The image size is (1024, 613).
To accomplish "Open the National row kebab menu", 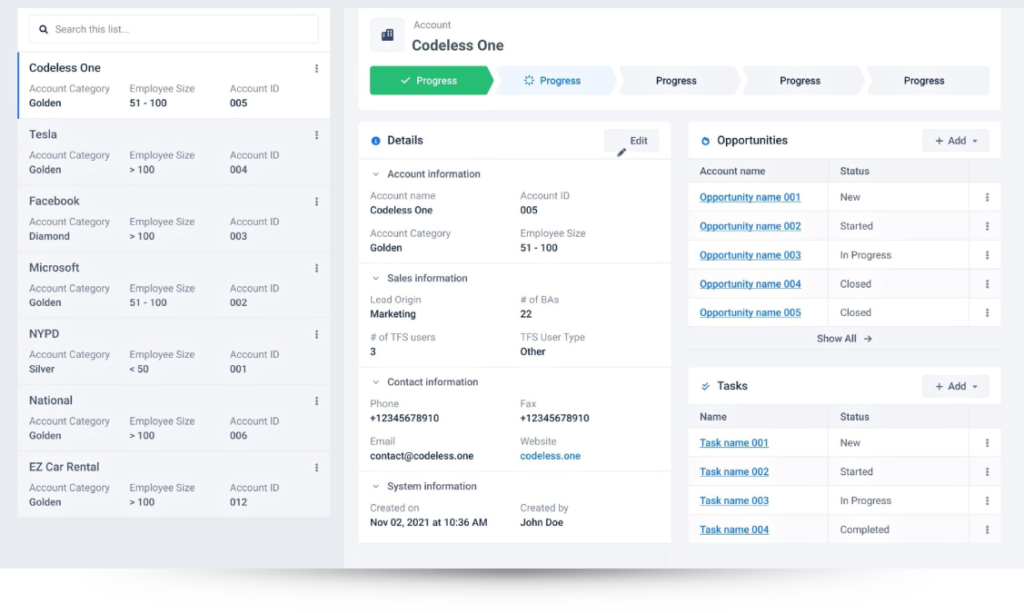I will (x=317, y=401).
